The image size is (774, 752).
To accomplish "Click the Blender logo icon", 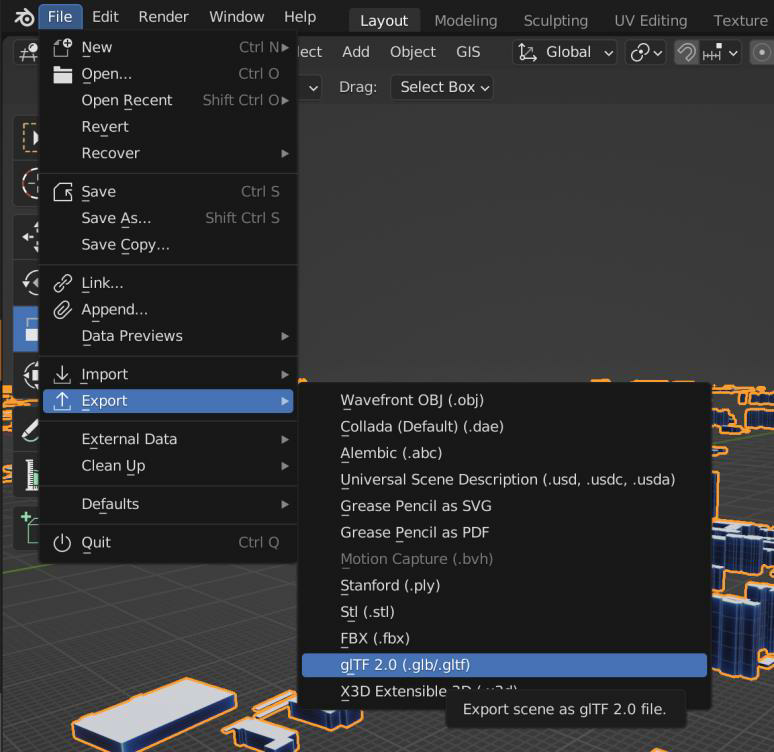I will click(x=24, y=17).
